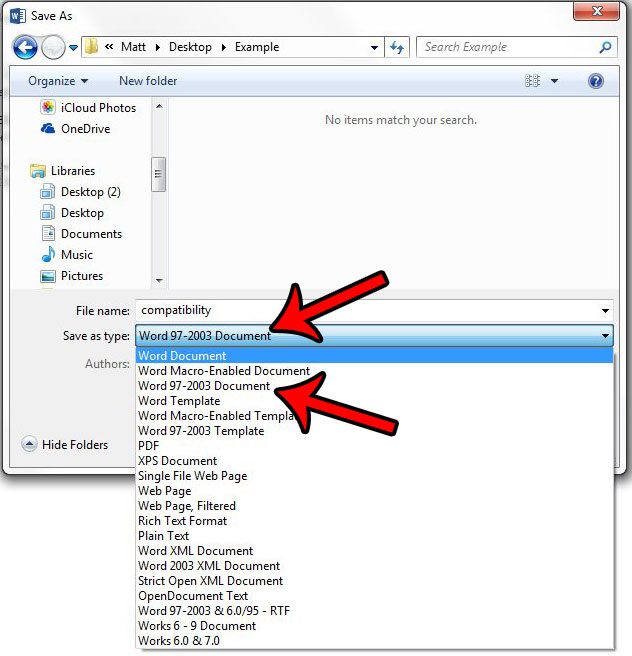This screenshot has height=656, width=632.
Task: Click the Music note icon
Action: pyautogui.click(x=48, y=254)
